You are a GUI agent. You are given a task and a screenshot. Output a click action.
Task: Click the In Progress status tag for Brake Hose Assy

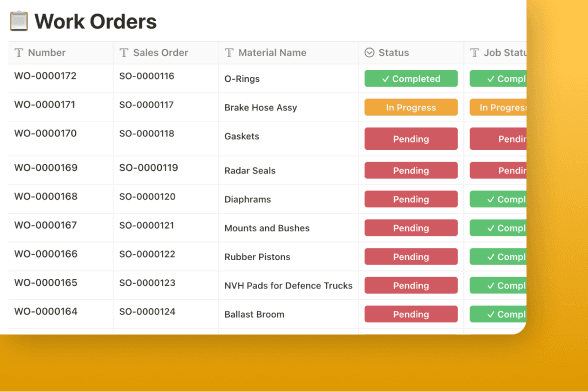[x=411, y=107]
